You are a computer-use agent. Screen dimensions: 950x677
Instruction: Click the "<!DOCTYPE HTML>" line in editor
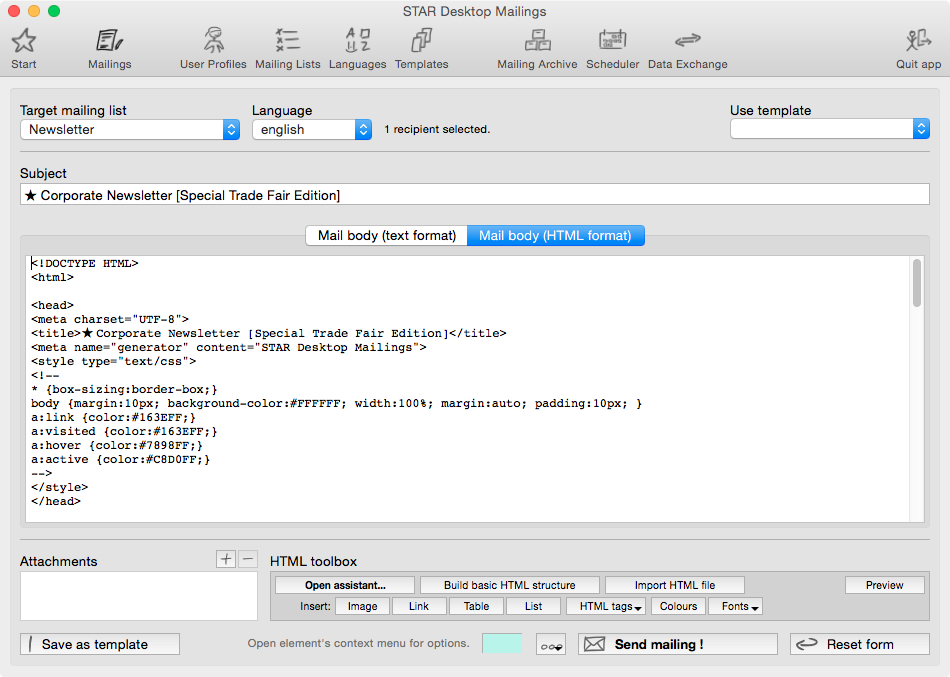(x=85, y=264)
